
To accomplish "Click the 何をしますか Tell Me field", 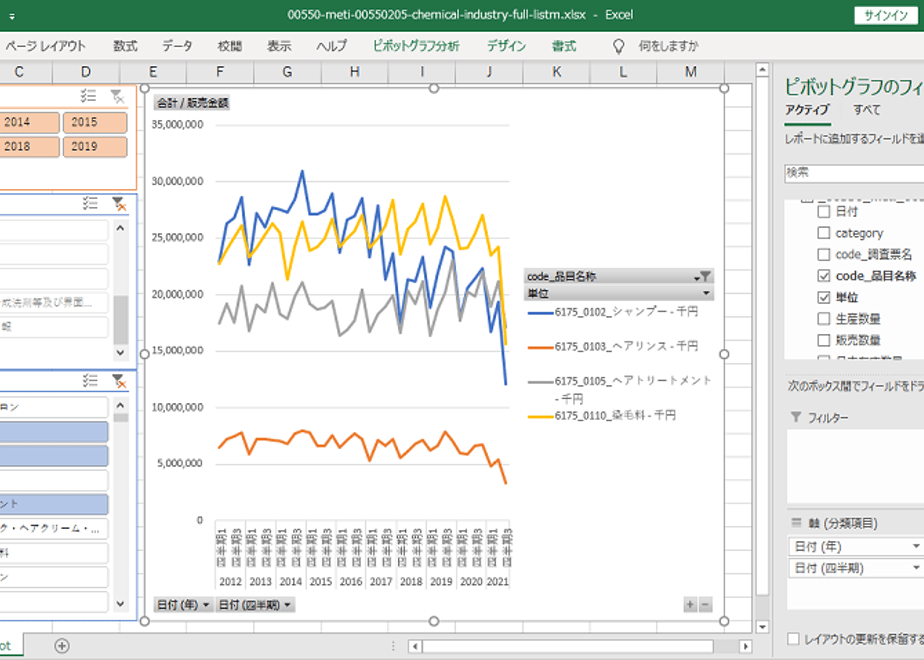I will [x=668, y=46].
